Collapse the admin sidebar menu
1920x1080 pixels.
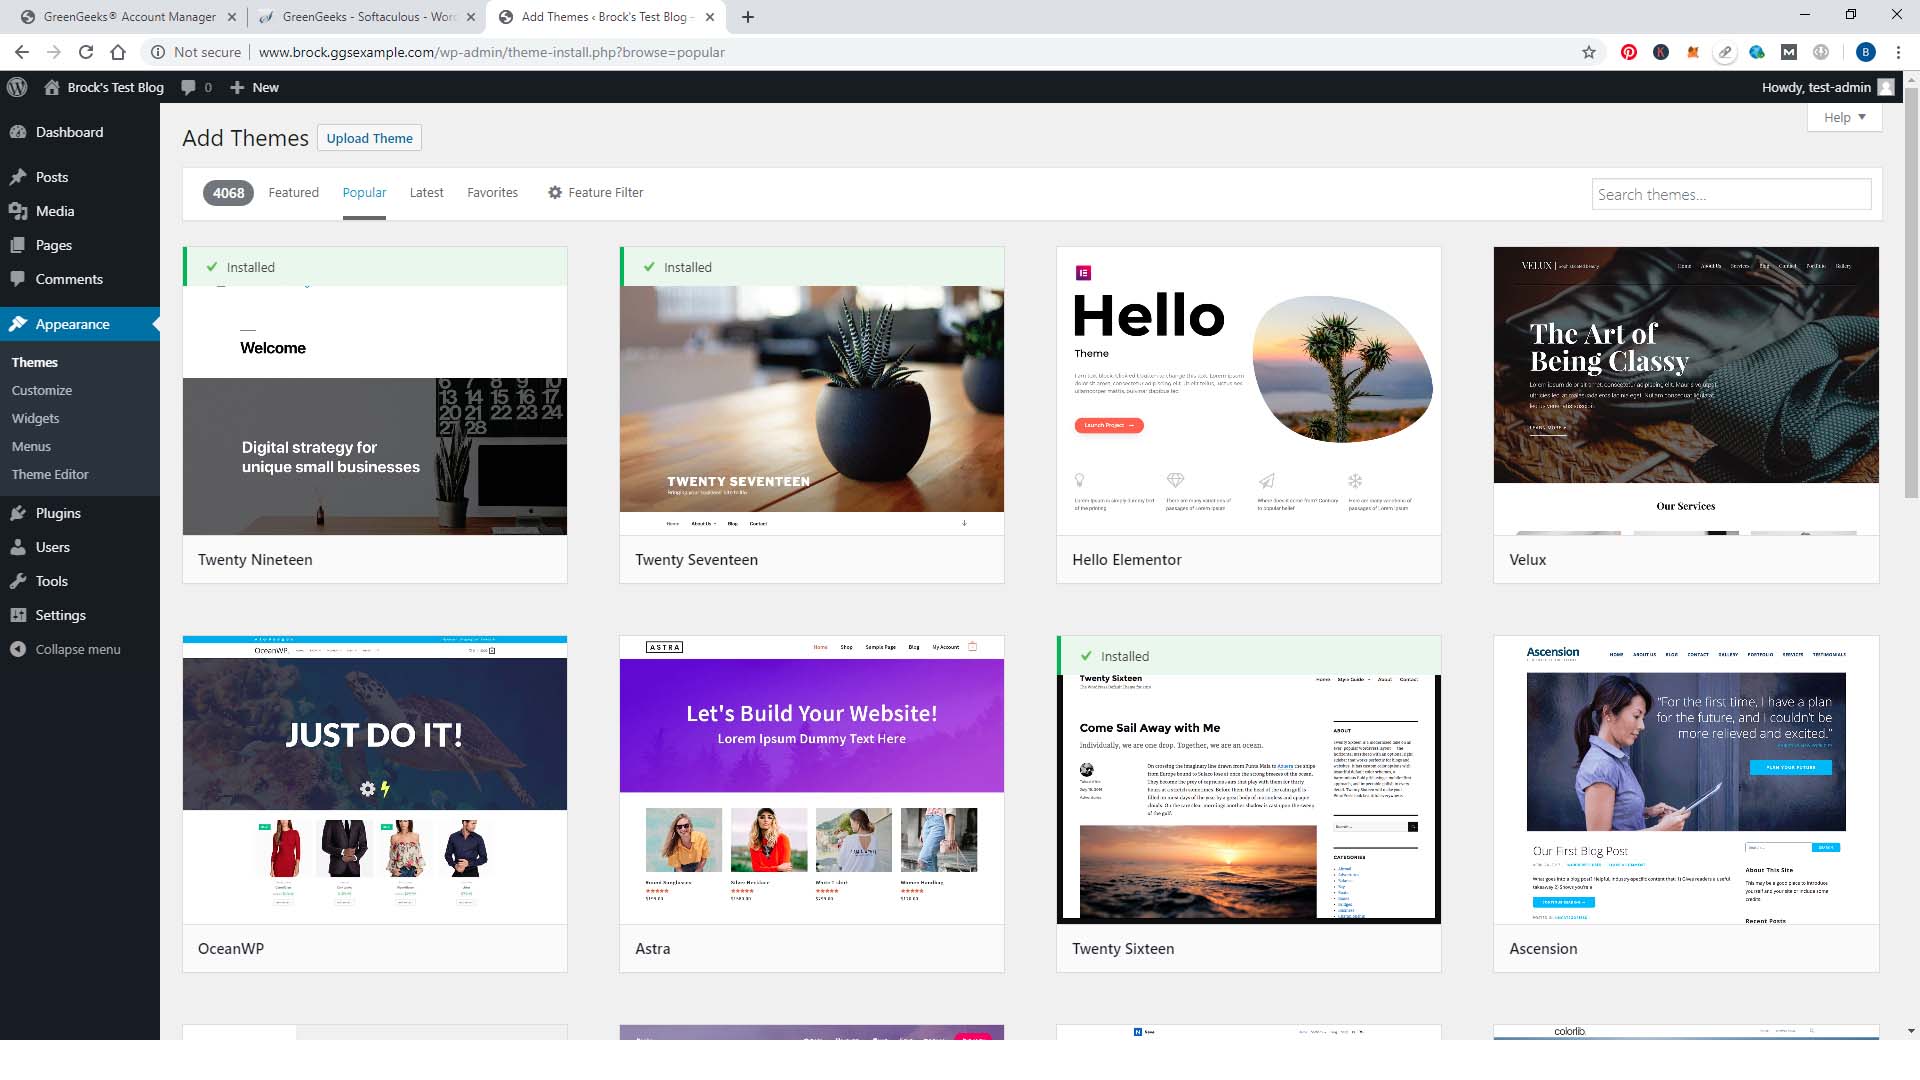[x=77, y=649]
